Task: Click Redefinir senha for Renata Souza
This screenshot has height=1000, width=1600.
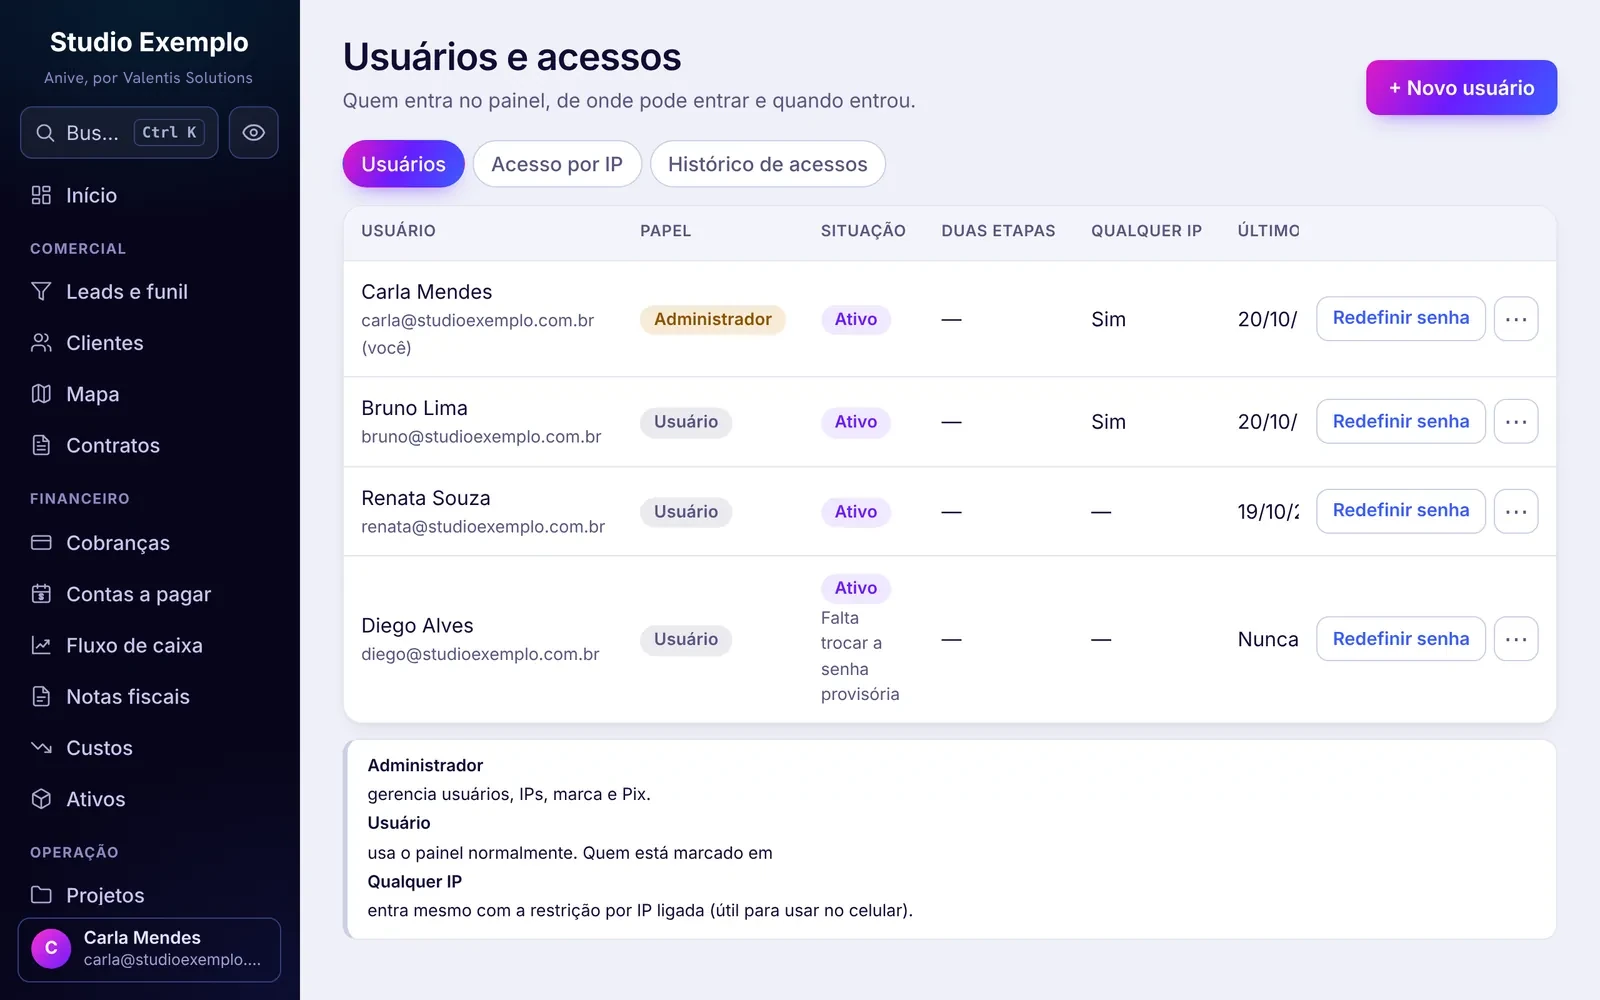Action: pyautogui.click(x=1401, y=511)
